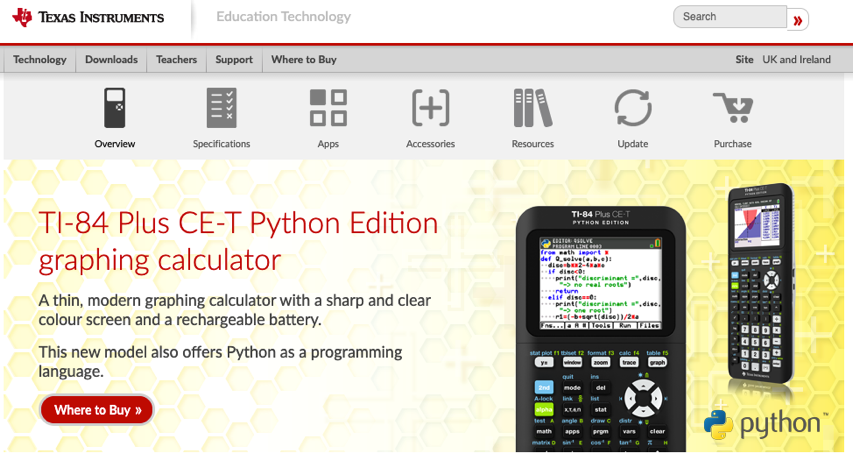
Task: Open the Purchase shopping cart icon
Action: click(x=733, y=108)
